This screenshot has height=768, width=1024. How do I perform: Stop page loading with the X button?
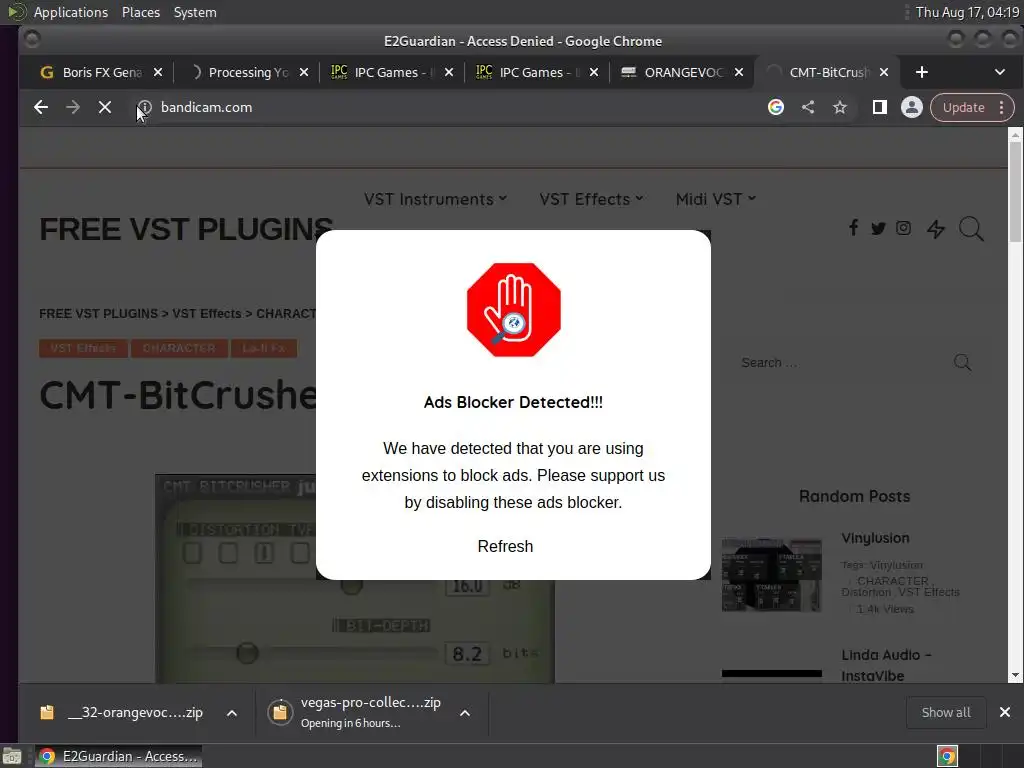click(x=104, y=107)
